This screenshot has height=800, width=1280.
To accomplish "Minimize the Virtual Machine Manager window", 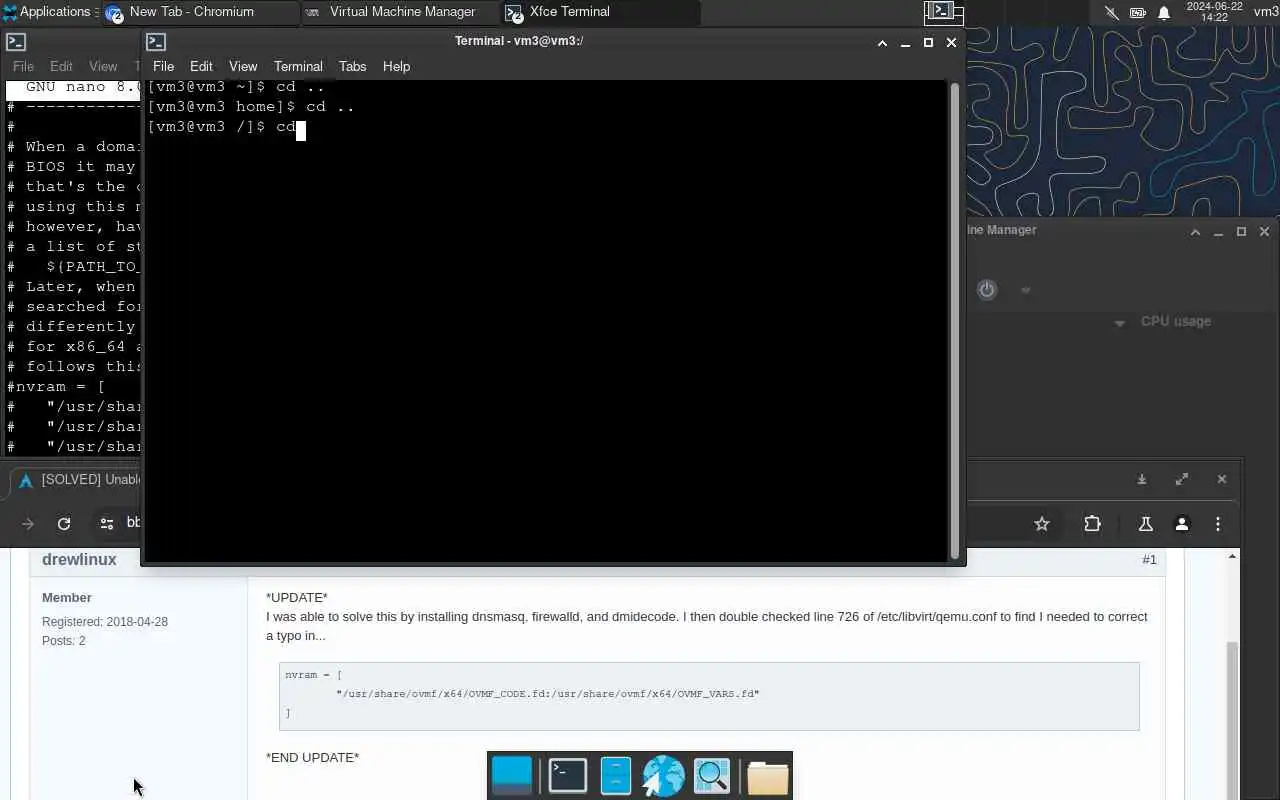I will point(1218,232).
